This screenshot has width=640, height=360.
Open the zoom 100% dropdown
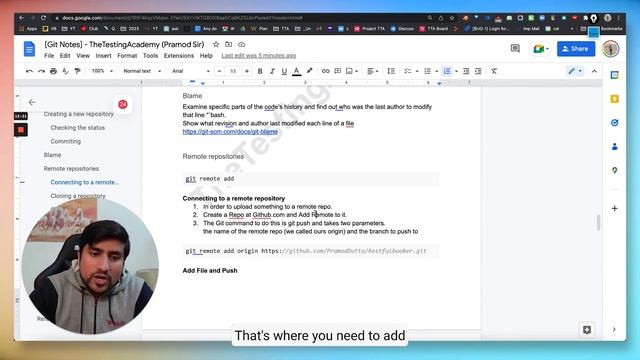(x=102, y=71)
